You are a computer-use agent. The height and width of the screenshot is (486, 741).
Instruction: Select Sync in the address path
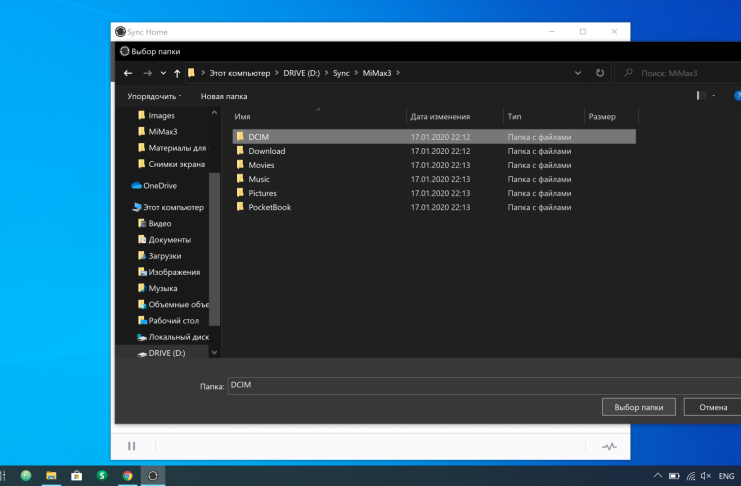341,73
